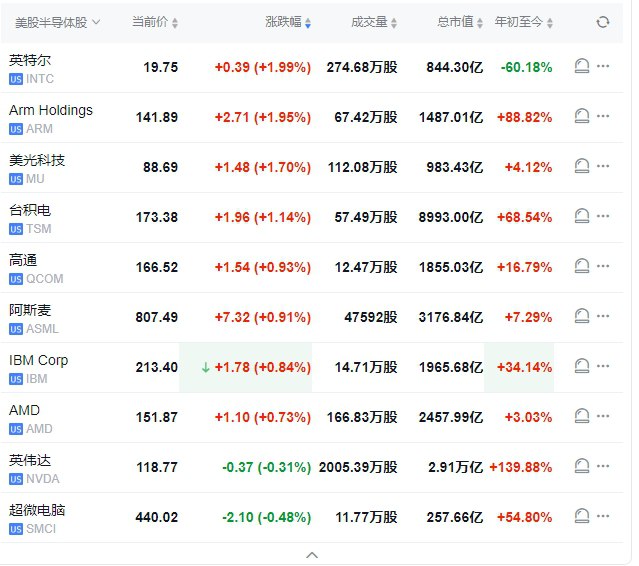The width and height of the screenshot is (639, 566).
Task: Click 高通 market cap 1855.03亿
Action: click(x=451, y=267)
